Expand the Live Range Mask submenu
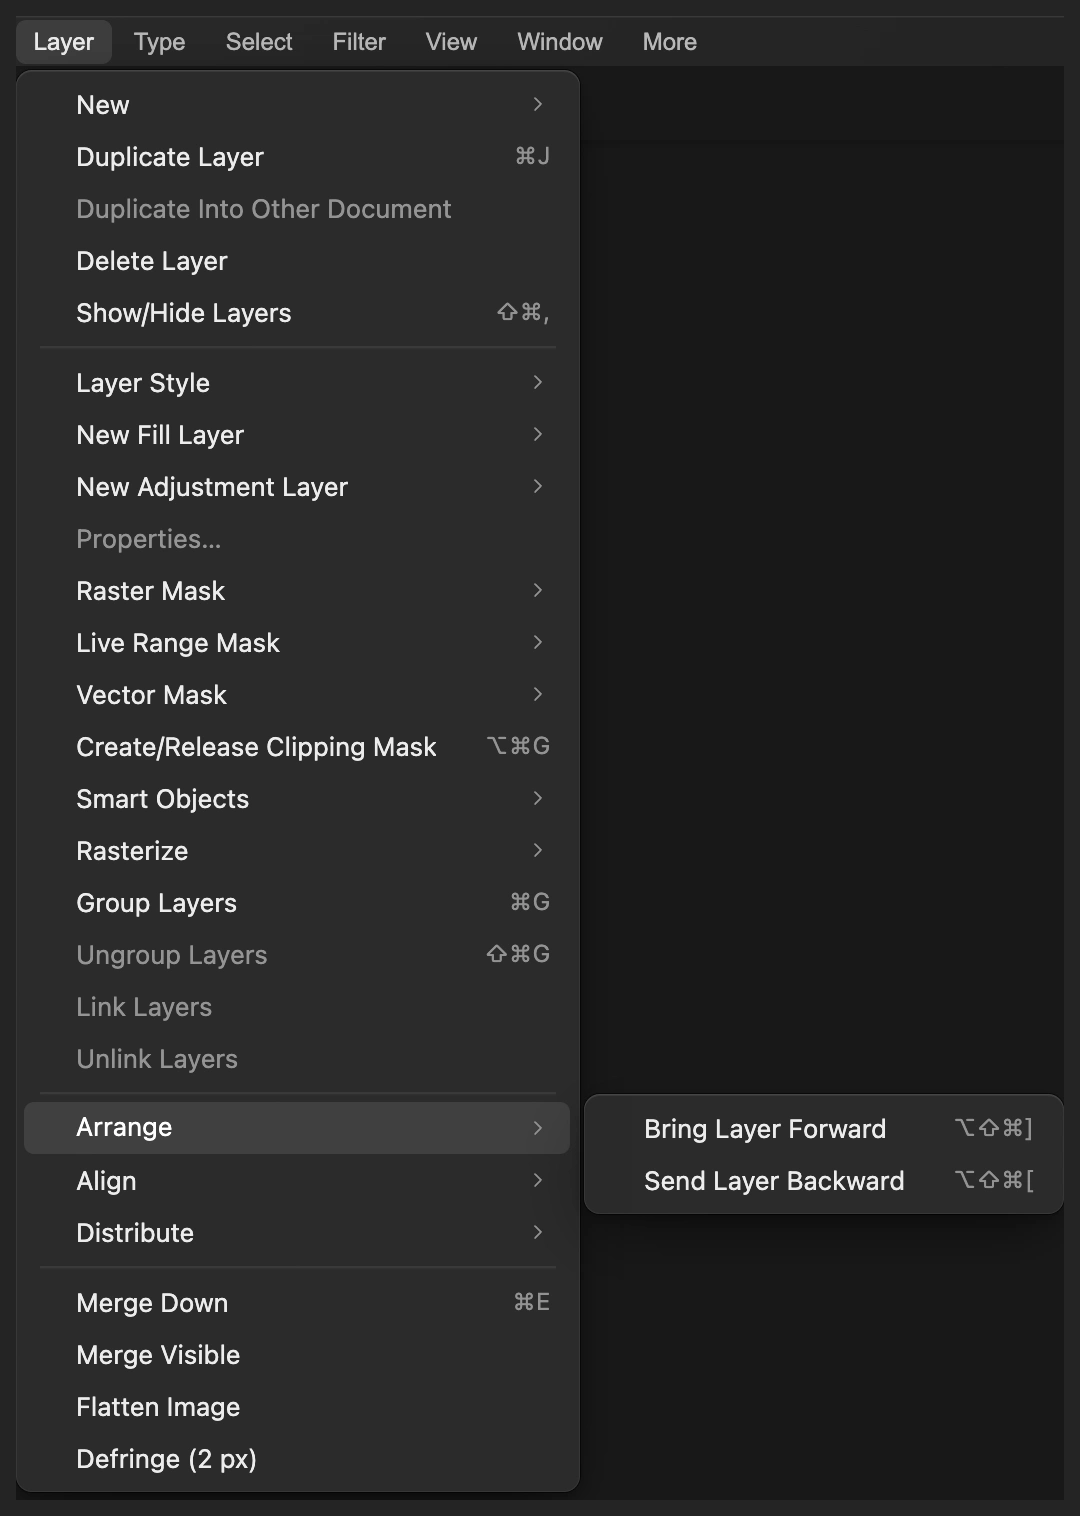The image size is (1080, 1516). (x=297, y=643)
